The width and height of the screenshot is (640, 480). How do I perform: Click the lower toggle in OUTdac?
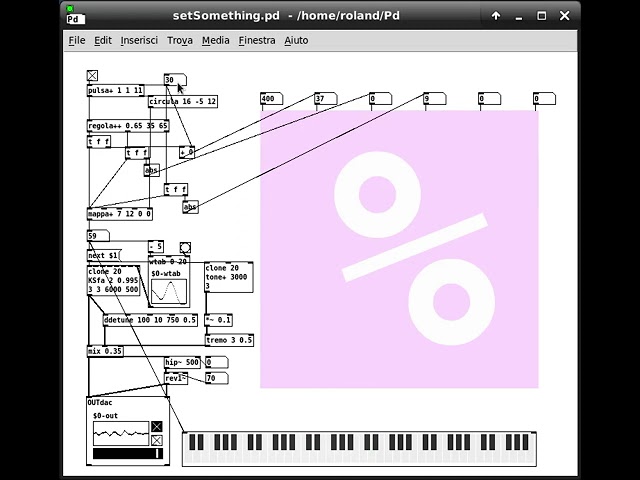pos(157,440)
